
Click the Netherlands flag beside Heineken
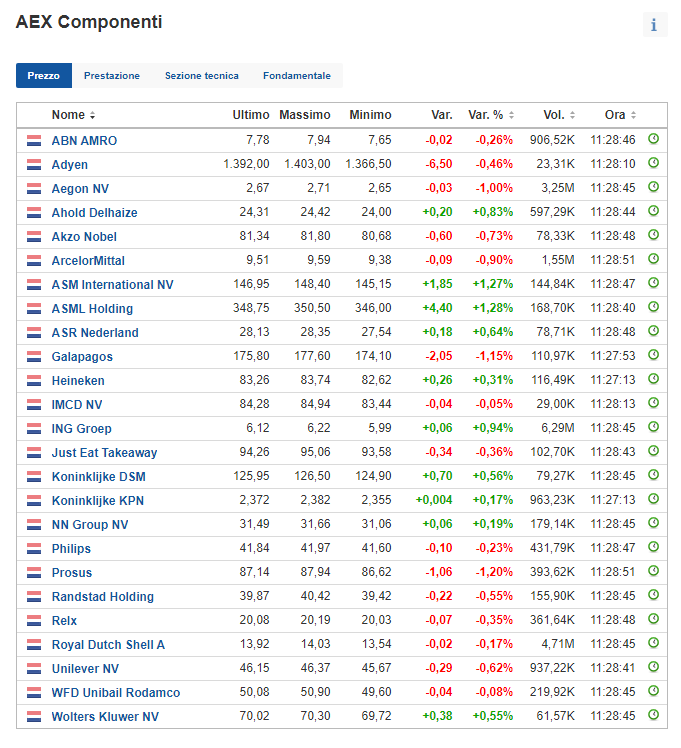click(x=34, y=381)
